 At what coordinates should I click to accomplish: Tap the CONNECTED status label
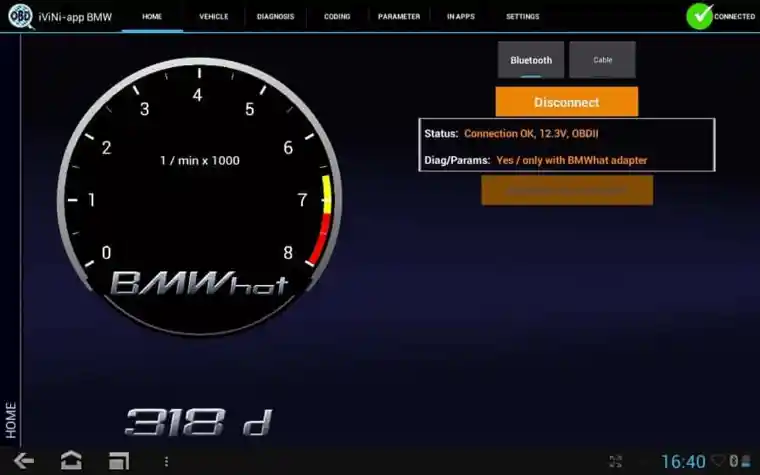point(734,16)
